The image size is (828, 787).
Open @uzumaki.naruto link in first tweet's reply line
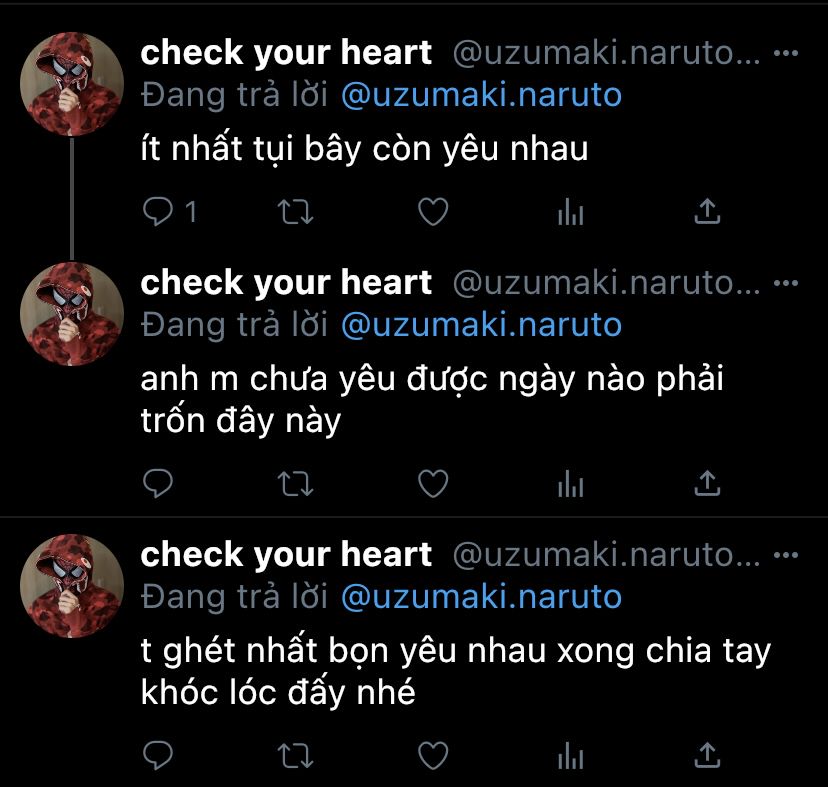(482, 95)
